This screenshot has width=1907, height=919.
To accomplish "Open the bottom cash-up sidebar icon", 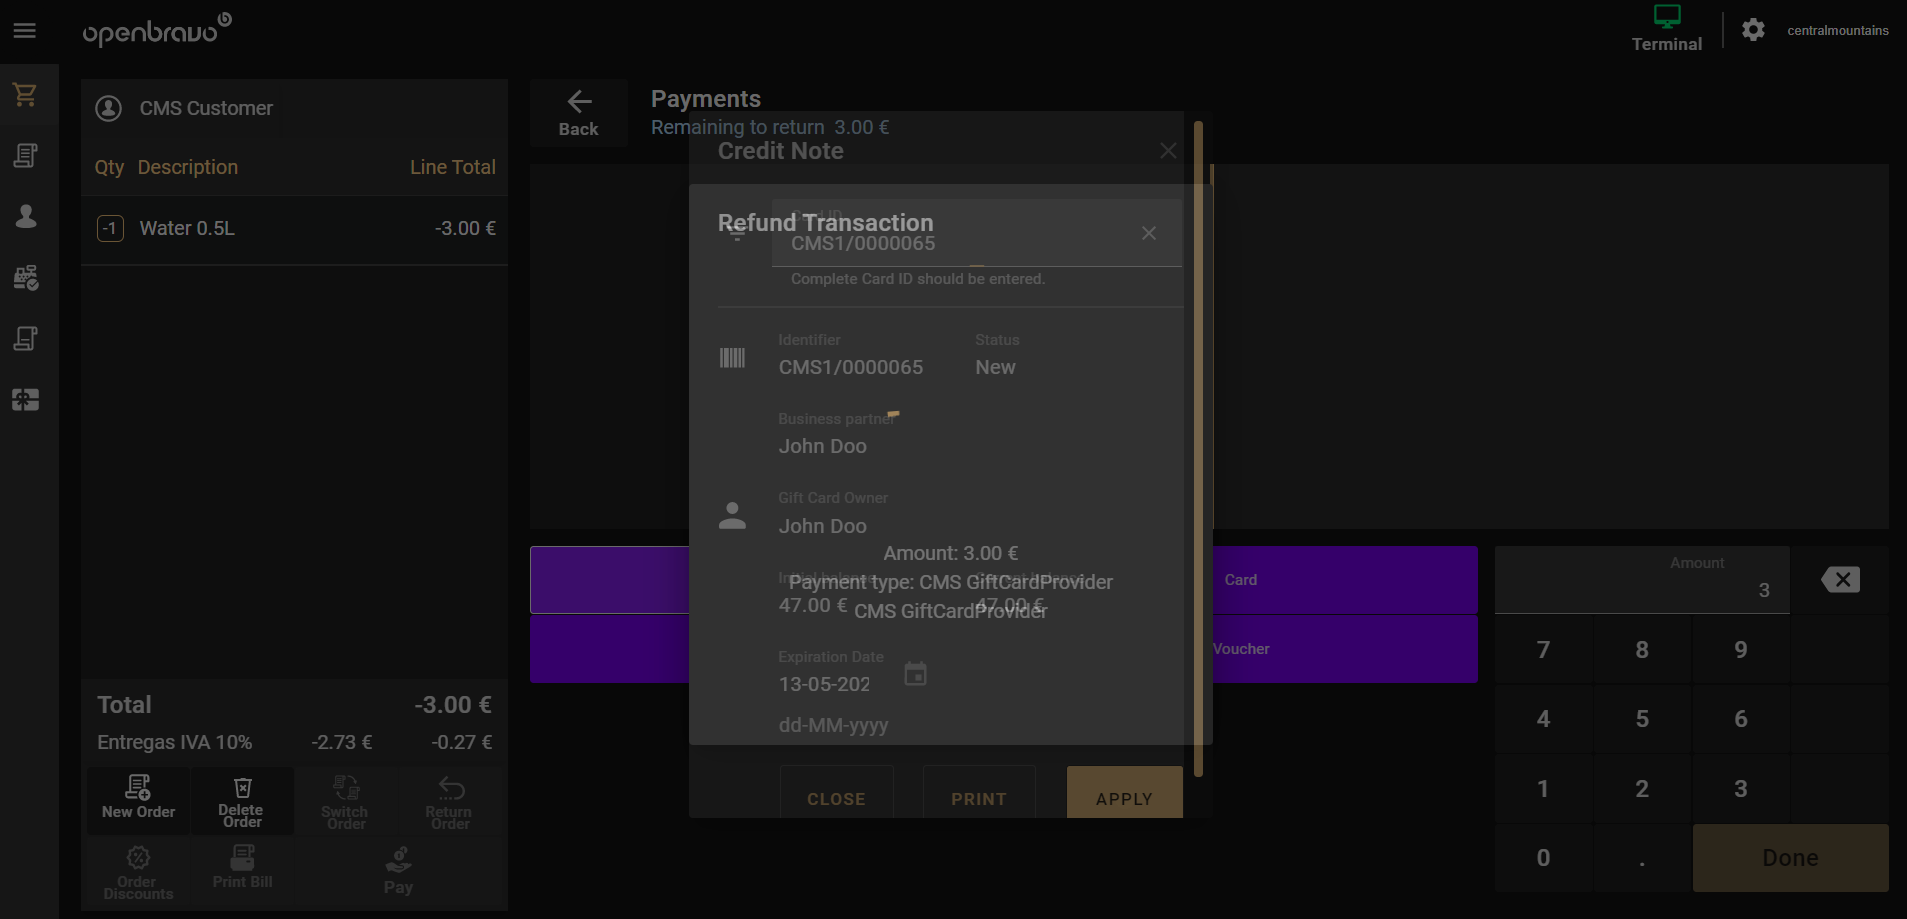I will [25, 400].
